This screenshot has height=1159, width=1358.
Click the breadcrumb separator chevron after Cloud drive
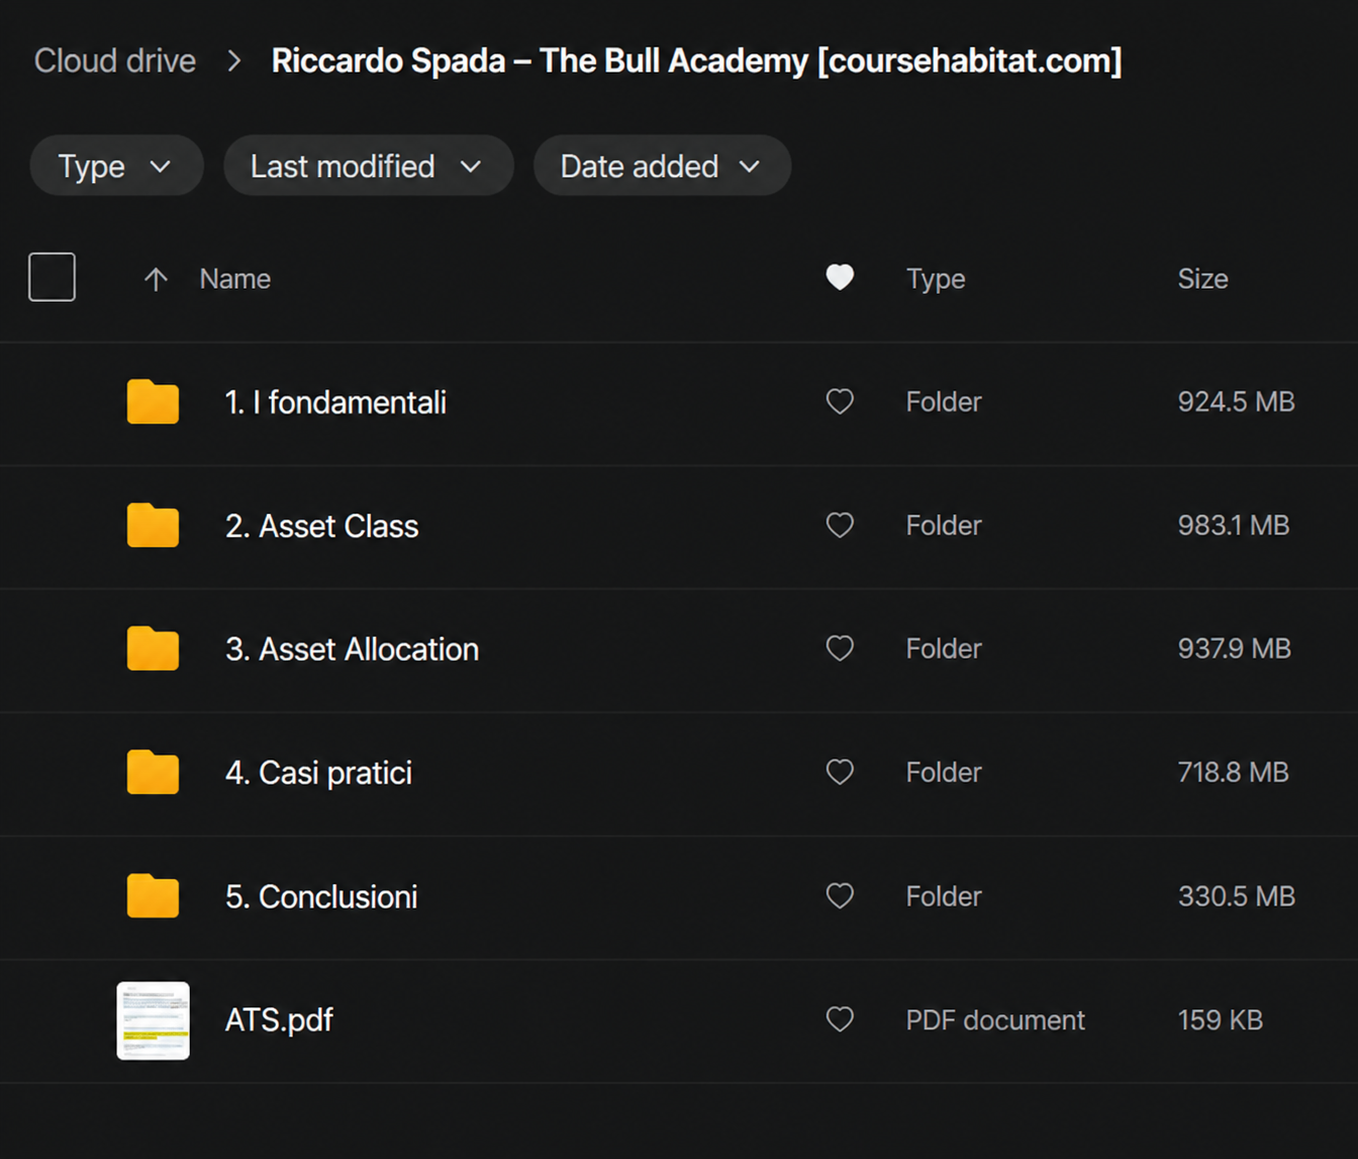coord(234,61)
